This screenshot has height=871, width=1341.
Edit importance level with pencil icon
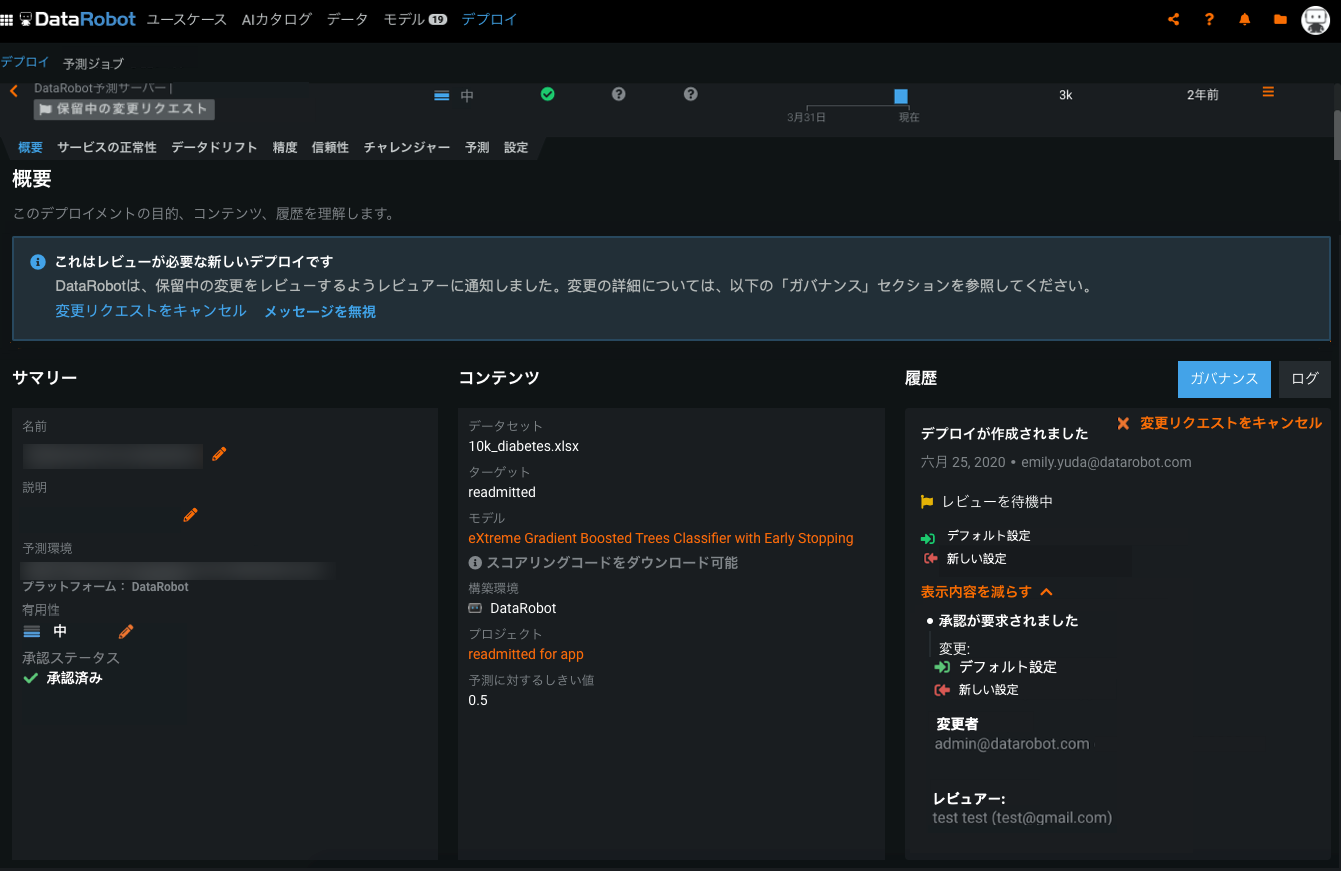click(126, 631)
